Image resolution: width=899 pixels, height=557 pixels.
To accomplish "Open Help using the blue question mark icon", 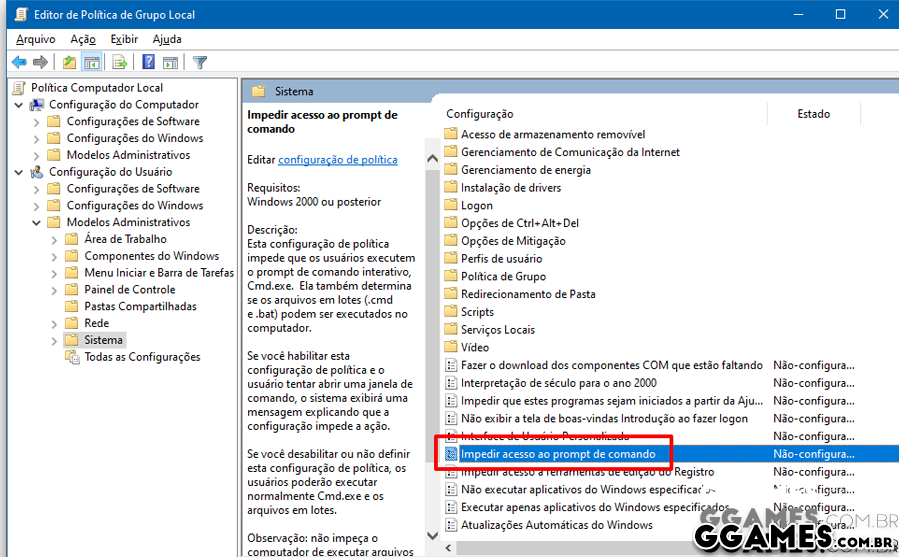I will (x=149, y=63).
